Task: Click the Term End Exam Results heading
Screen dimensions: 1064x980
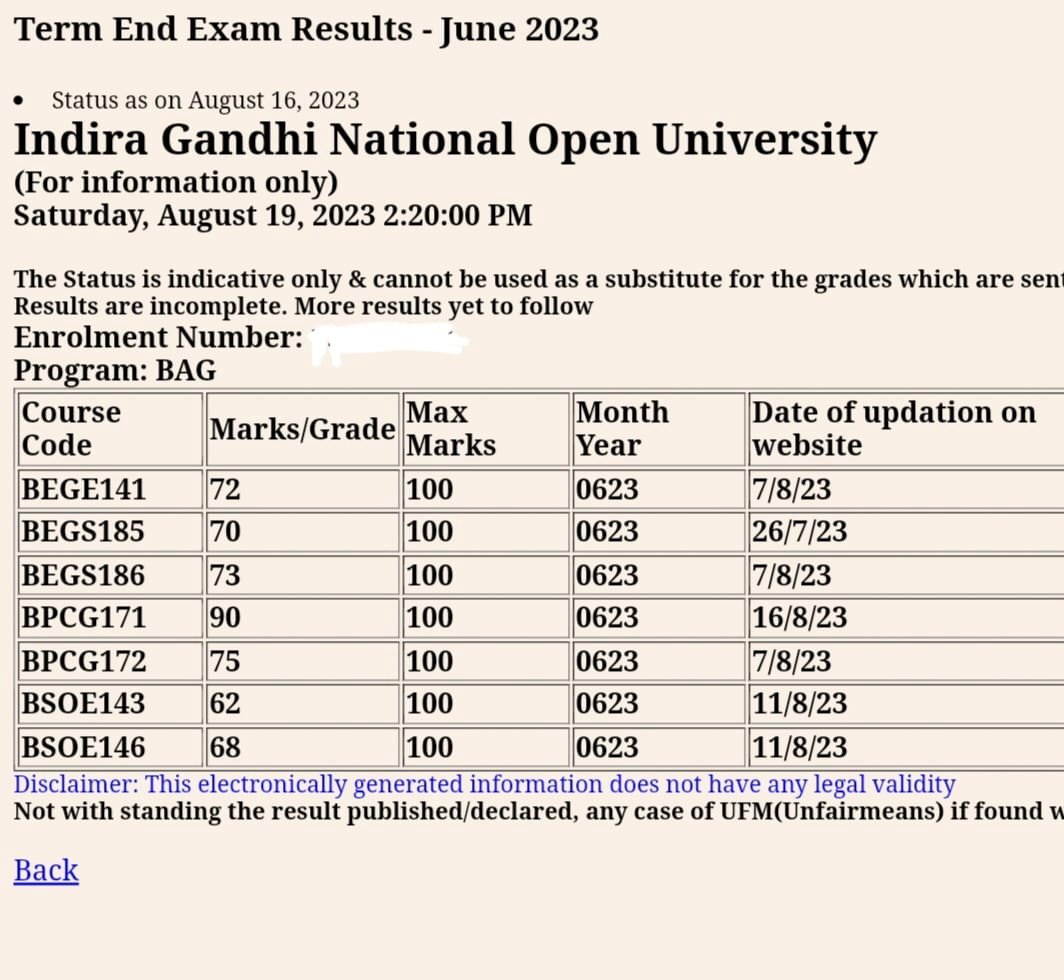Action: [x=306, y=30]
